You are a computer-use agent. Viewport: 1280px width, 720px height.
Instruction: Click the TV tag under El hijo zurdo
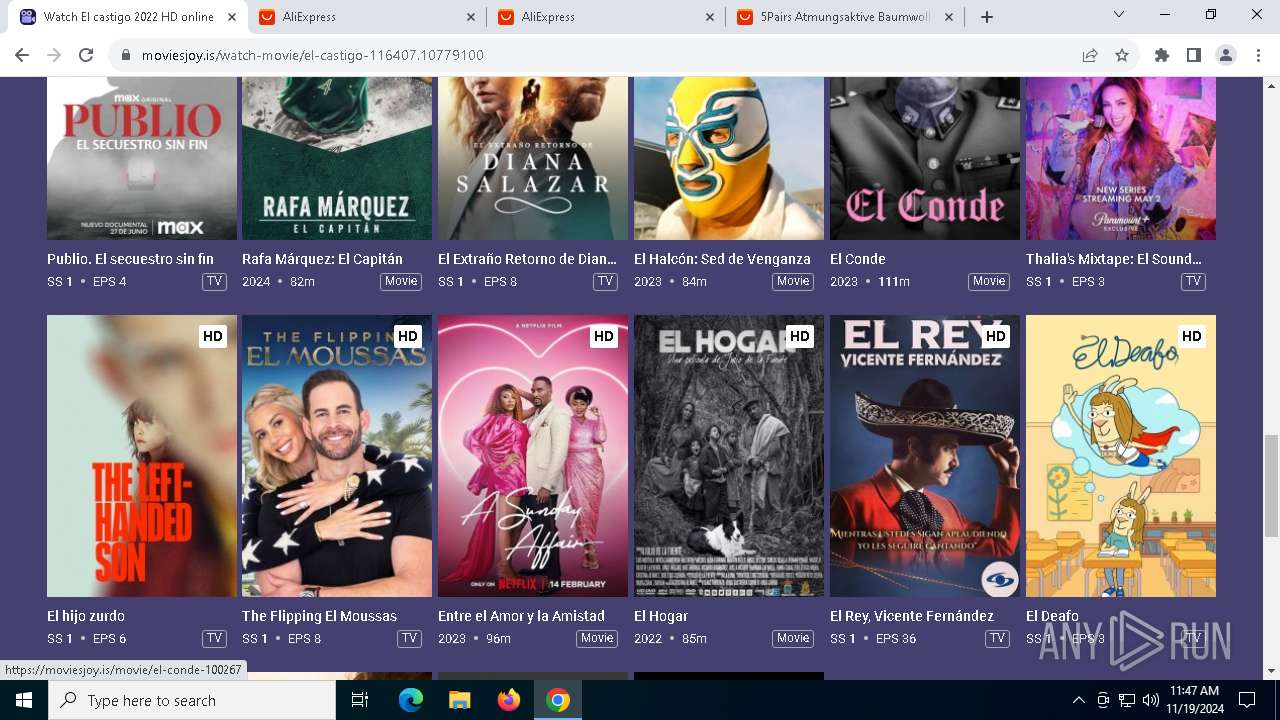214,638
